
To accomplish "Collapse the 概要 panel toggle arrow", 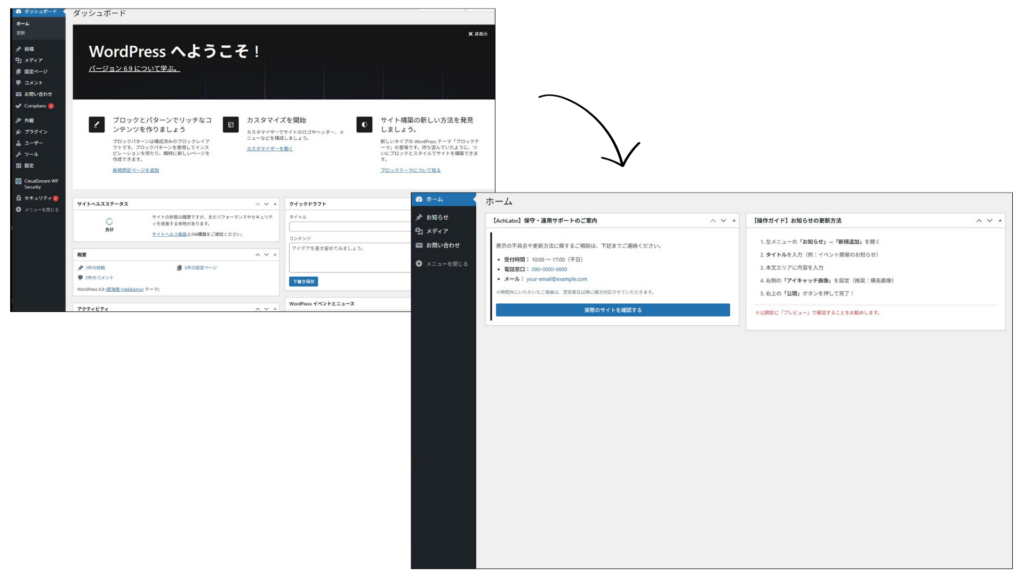I will point(275,255).
